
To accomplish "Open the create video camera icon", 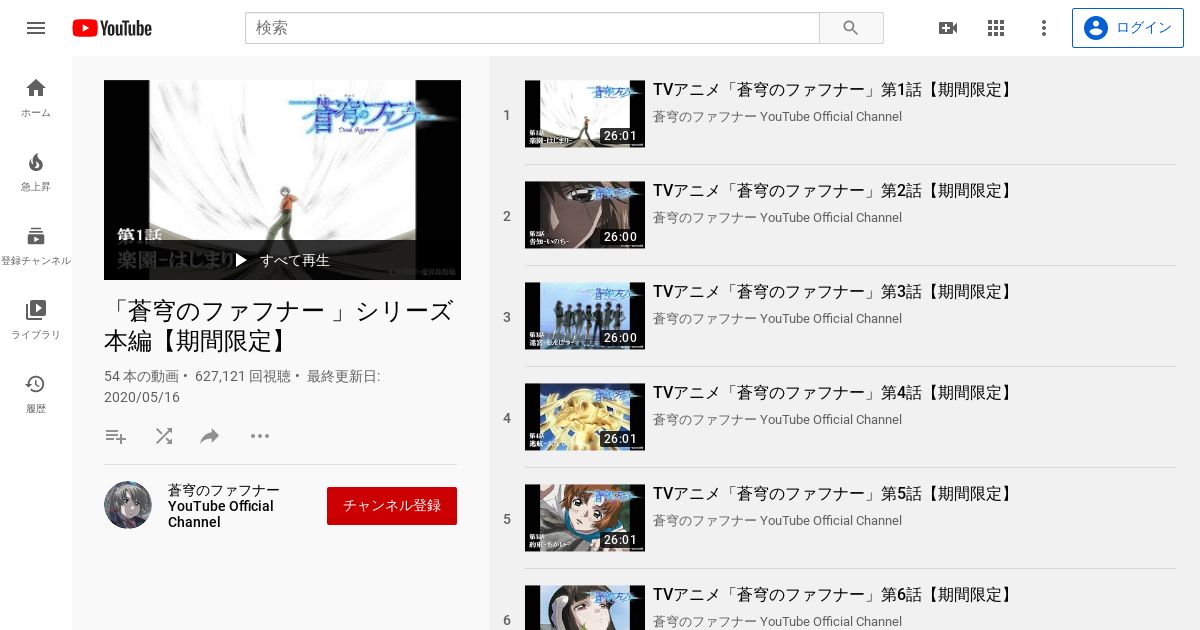I will (x=948, y=28).
